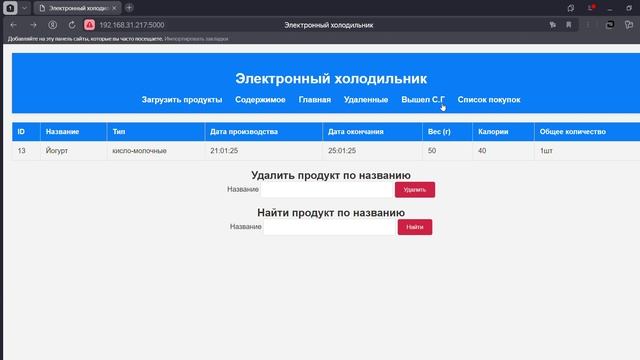Open downloads icon with red badge
Screen dimensions: 640x360
(x=590, y=8)
